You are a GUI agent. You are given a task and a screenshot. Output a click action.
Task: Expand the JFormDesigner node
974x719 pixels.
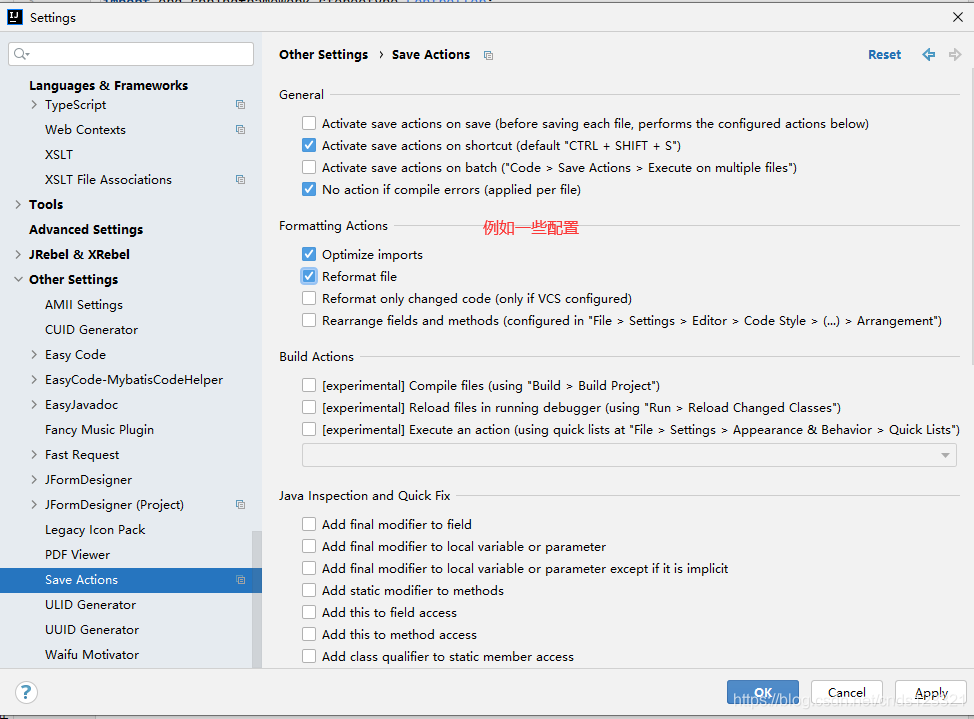(34, 480)
